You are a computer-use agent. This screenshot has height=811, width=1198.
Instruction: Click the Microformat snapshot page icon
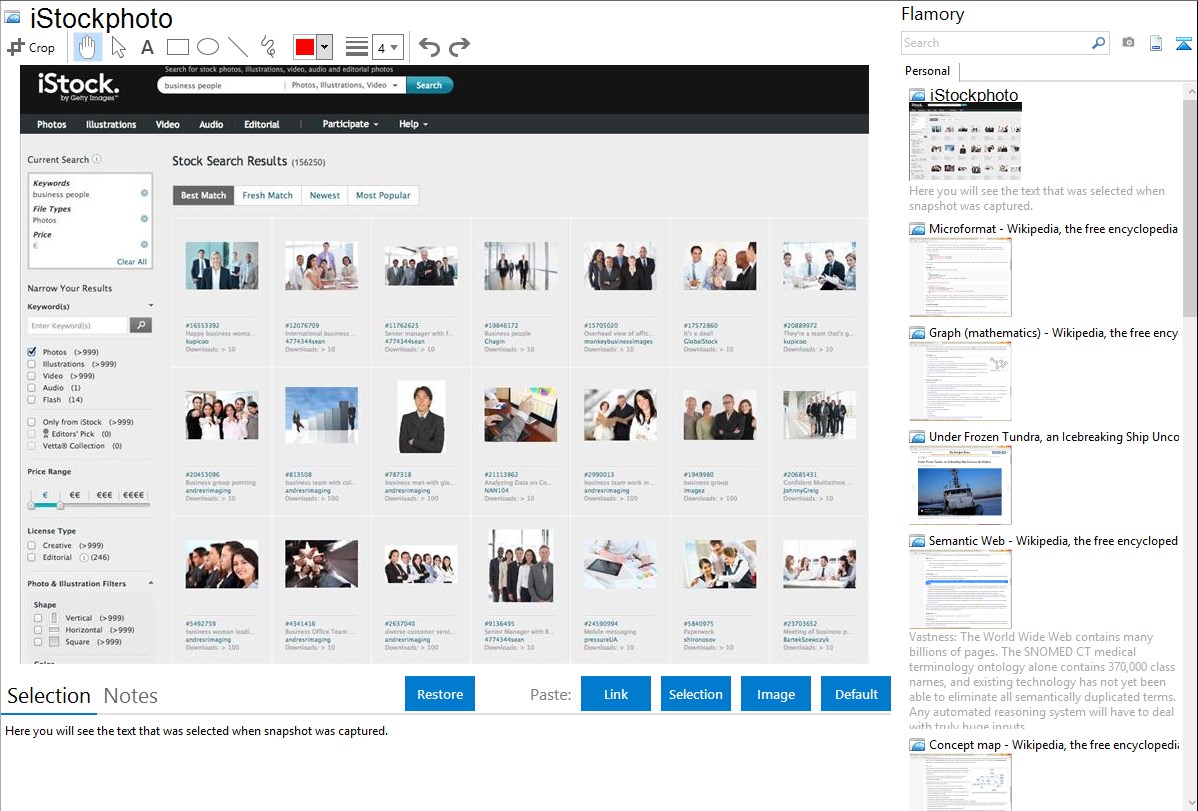tap(917, 229)
